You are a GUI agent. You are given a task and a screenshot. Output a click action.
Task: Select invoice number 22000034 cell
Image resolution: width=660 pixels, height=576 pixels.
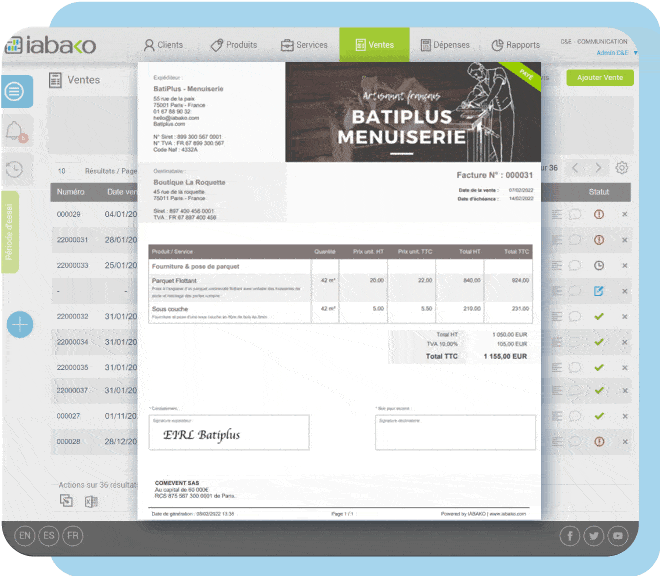pos(72,342)
